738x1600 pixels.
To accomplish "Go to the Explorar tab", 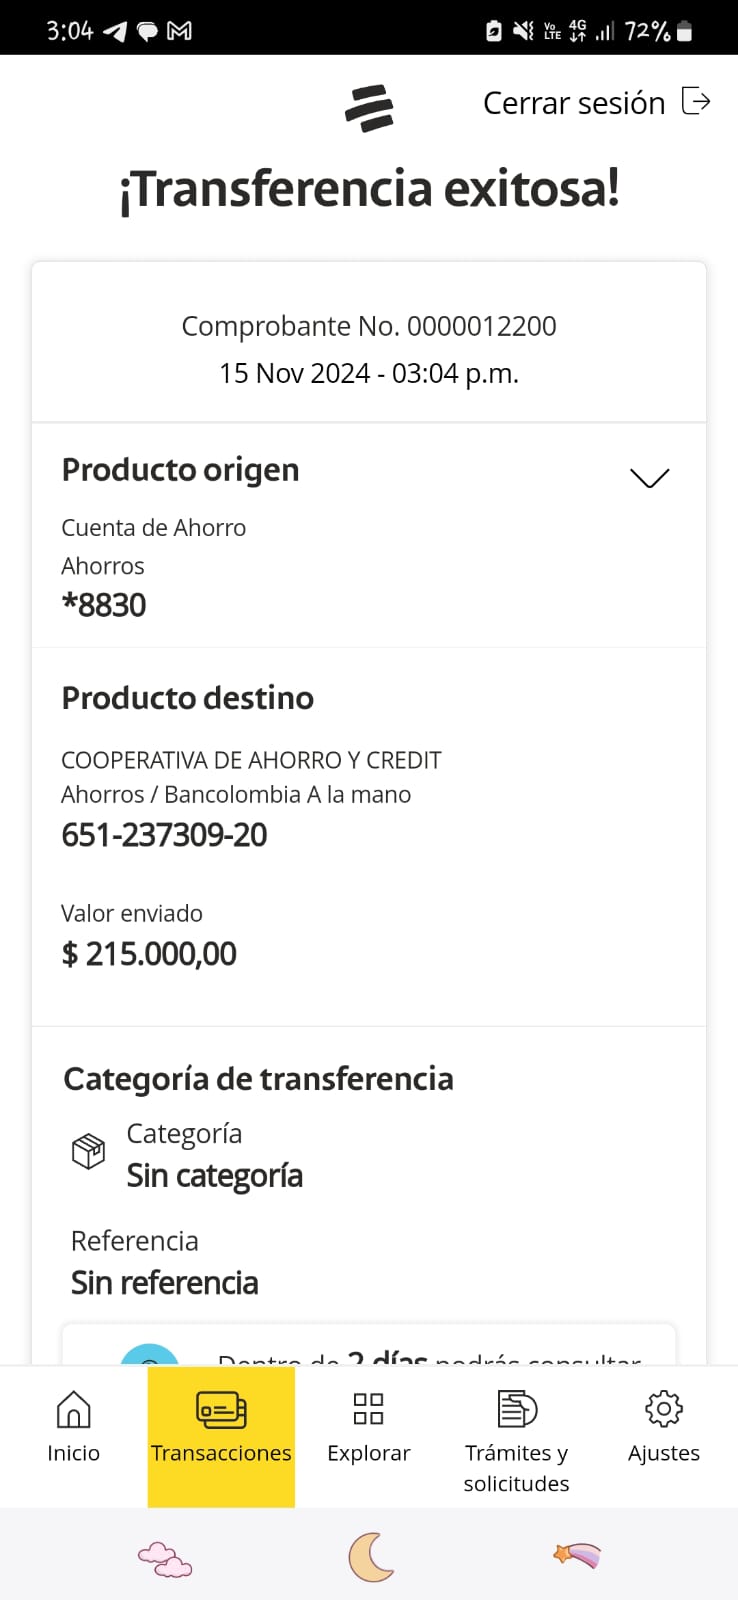I will (369, 1427).
